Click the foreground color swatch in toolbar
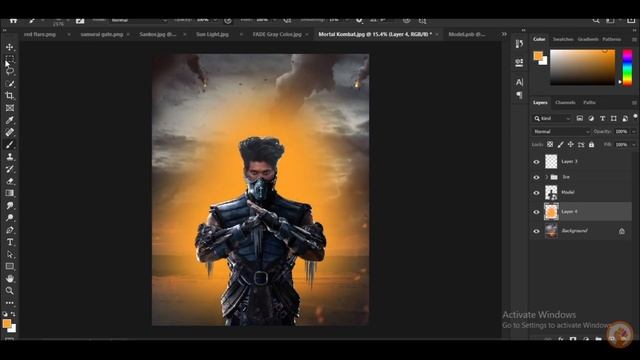Screen dimensions: 640x360 (x=7, y=324)
